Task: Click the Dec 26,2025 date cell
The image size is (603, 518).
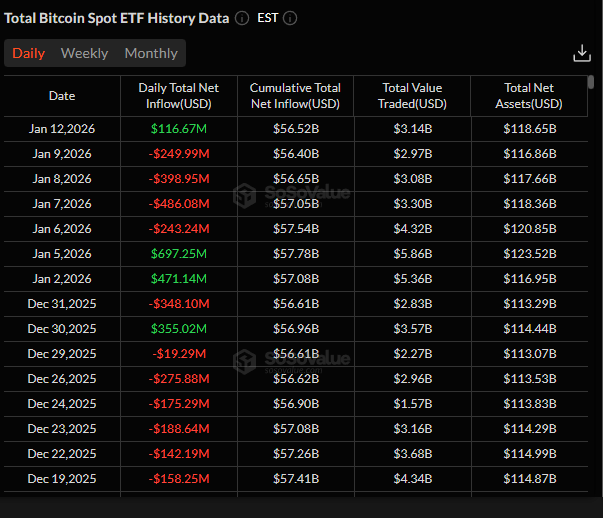Action: click(x=62, y=379)
